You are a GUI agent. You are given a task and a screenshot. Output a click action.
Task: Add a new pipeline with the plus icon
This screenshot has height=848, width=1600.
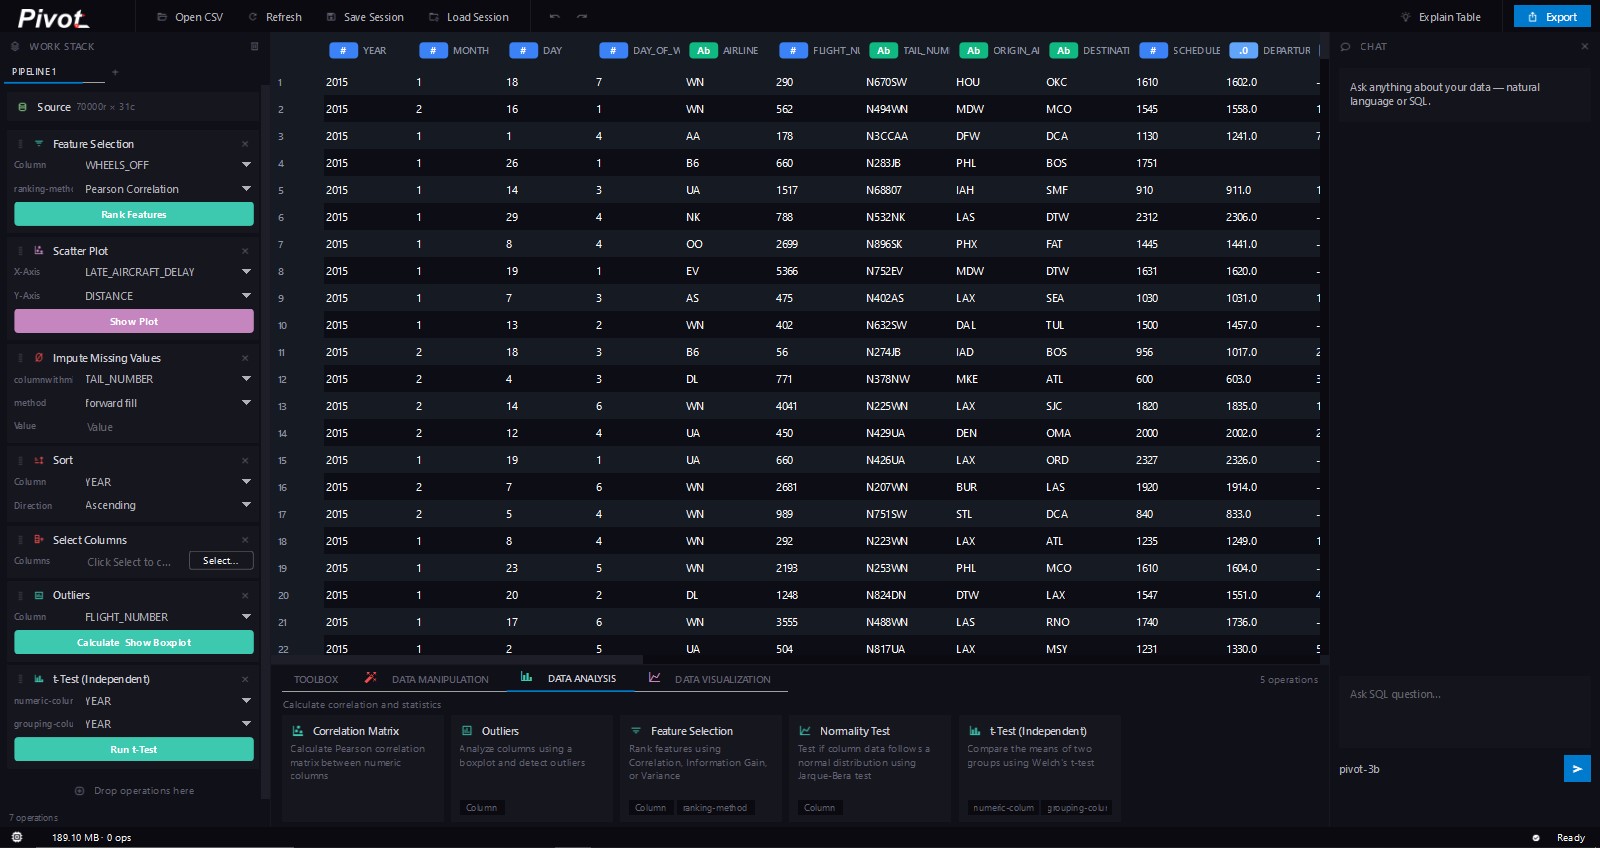115,72
